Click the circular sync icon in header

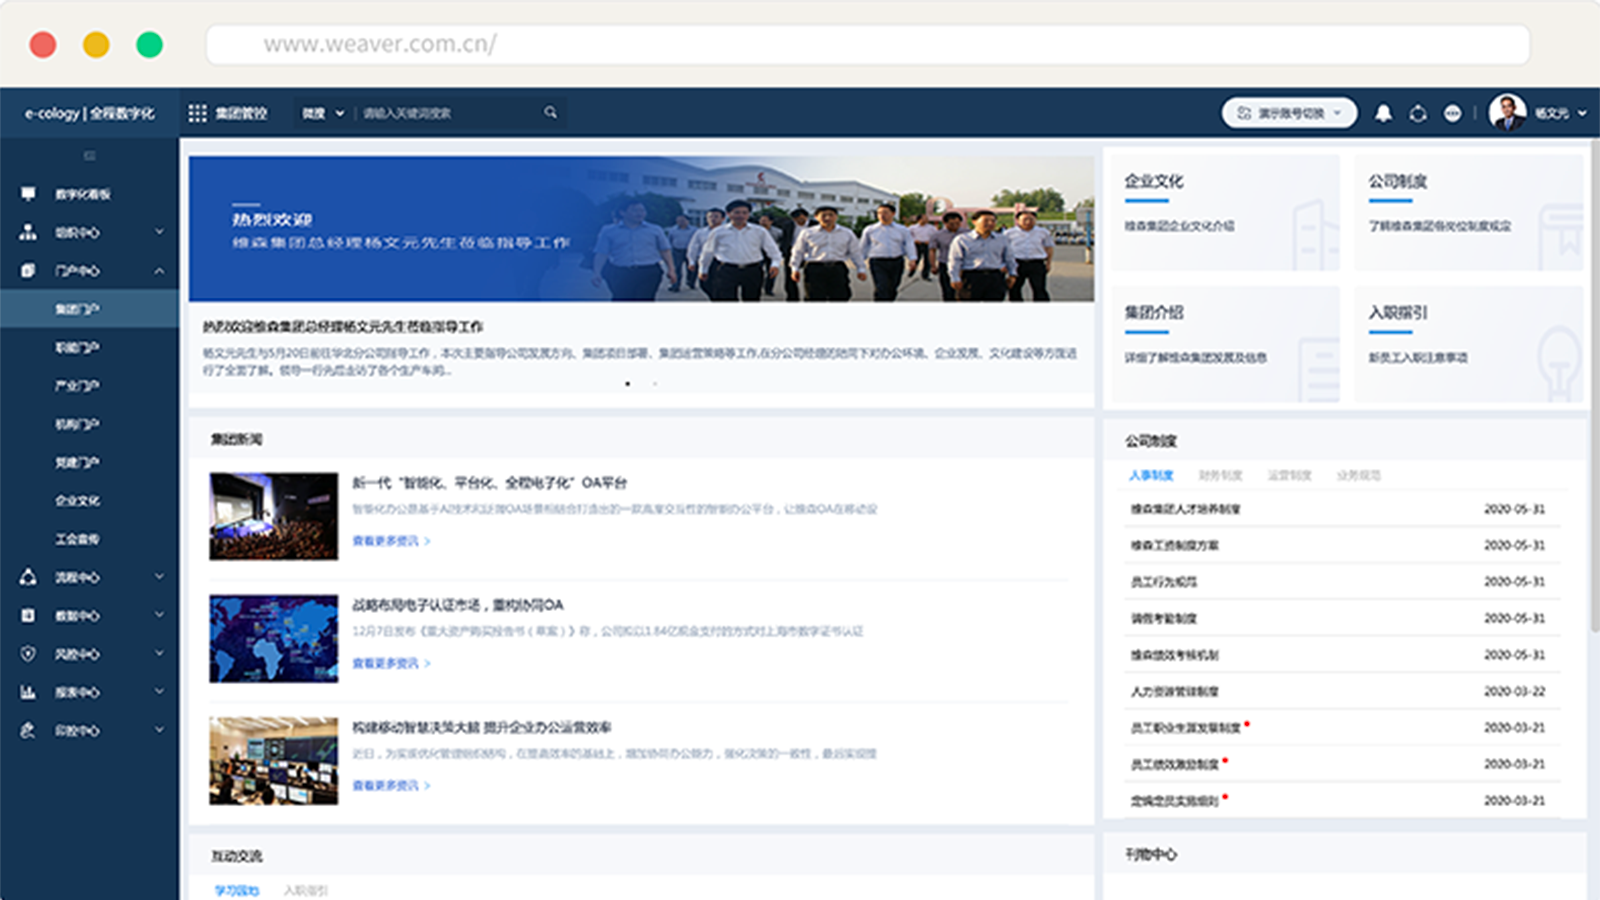point(1418,114)
